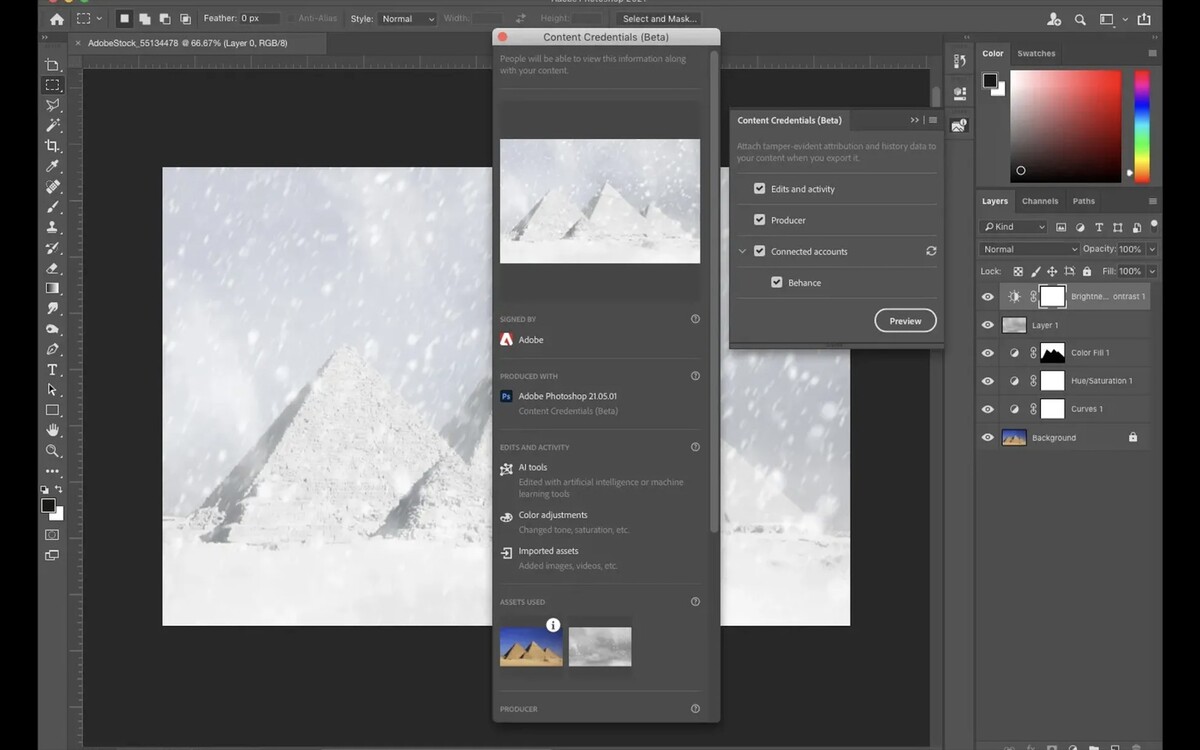Hide the Brightness/Contrast 1 layer
The height and width of the screenshot is (750, 1200).
988,297
